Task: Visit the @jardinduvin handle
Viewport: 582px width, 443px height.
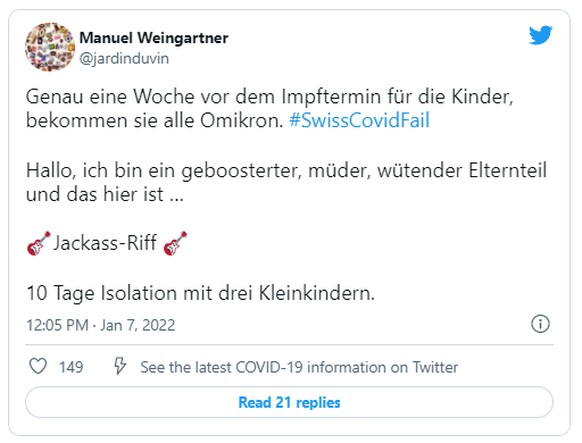Action: [124, 59]
